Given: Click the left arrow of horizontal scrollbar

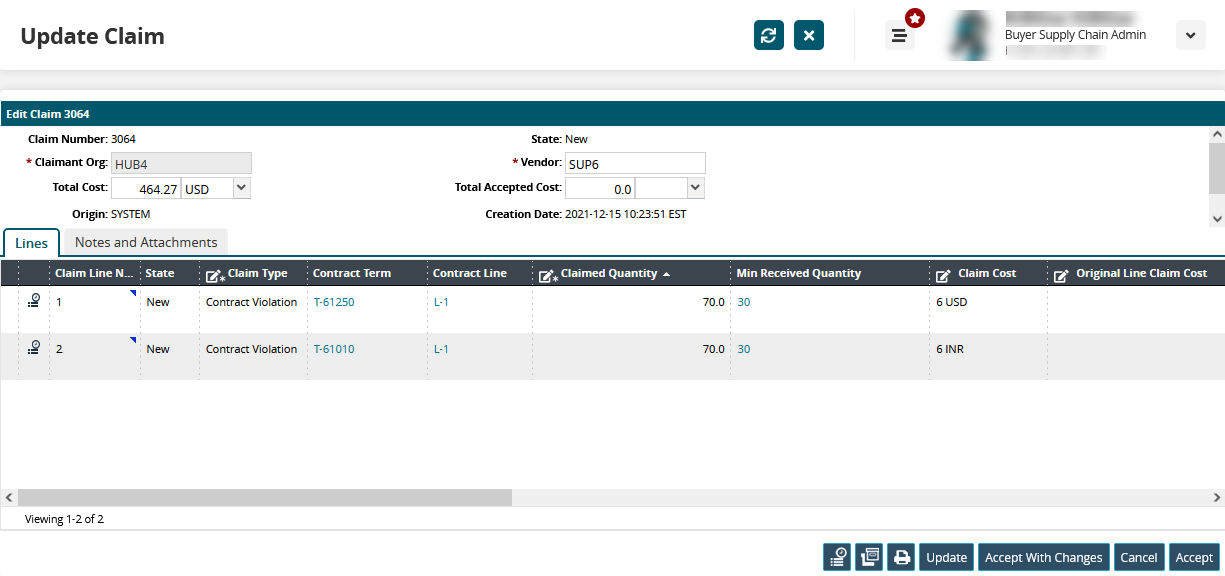Looking at the screenshot, I should [x=9, y=497].
